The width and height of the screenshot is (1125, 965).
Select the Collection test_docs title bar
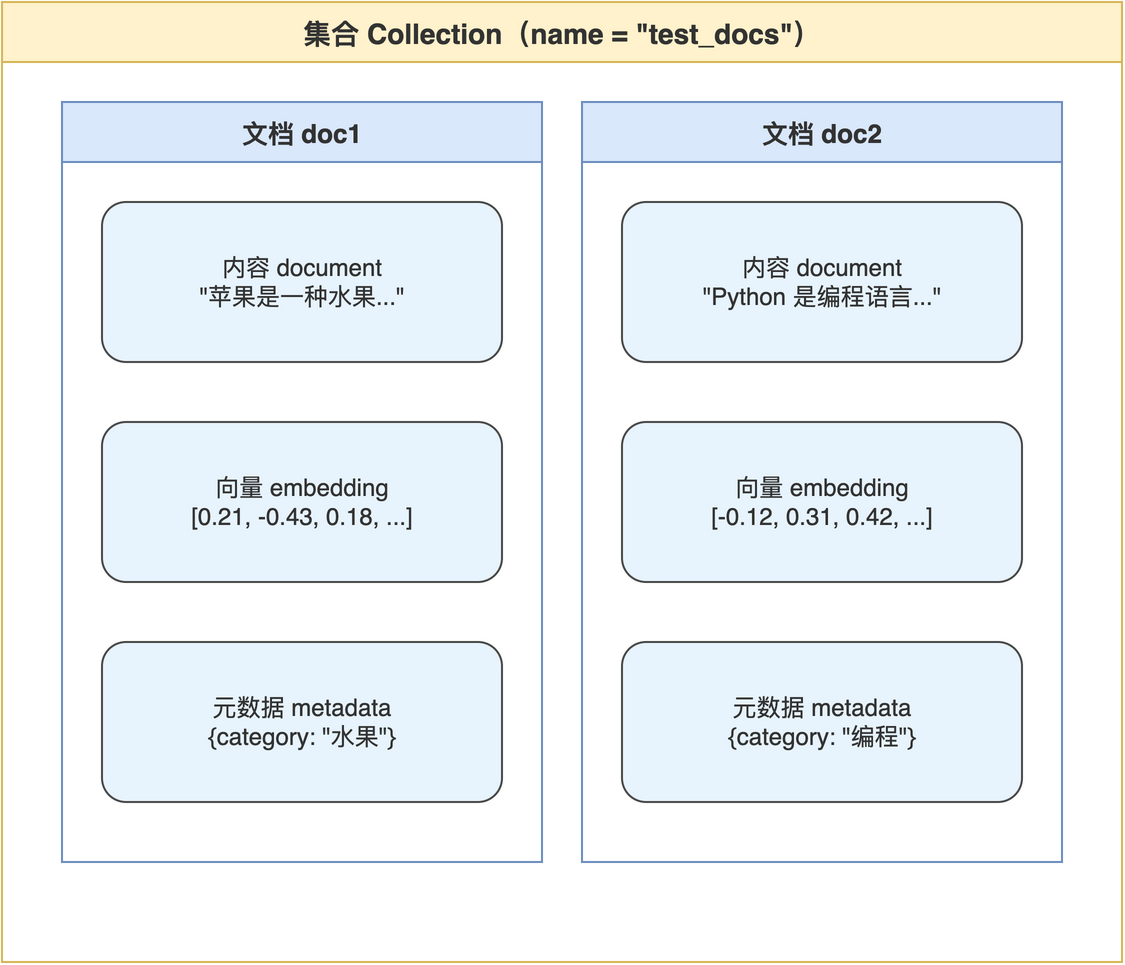[562, 33]
